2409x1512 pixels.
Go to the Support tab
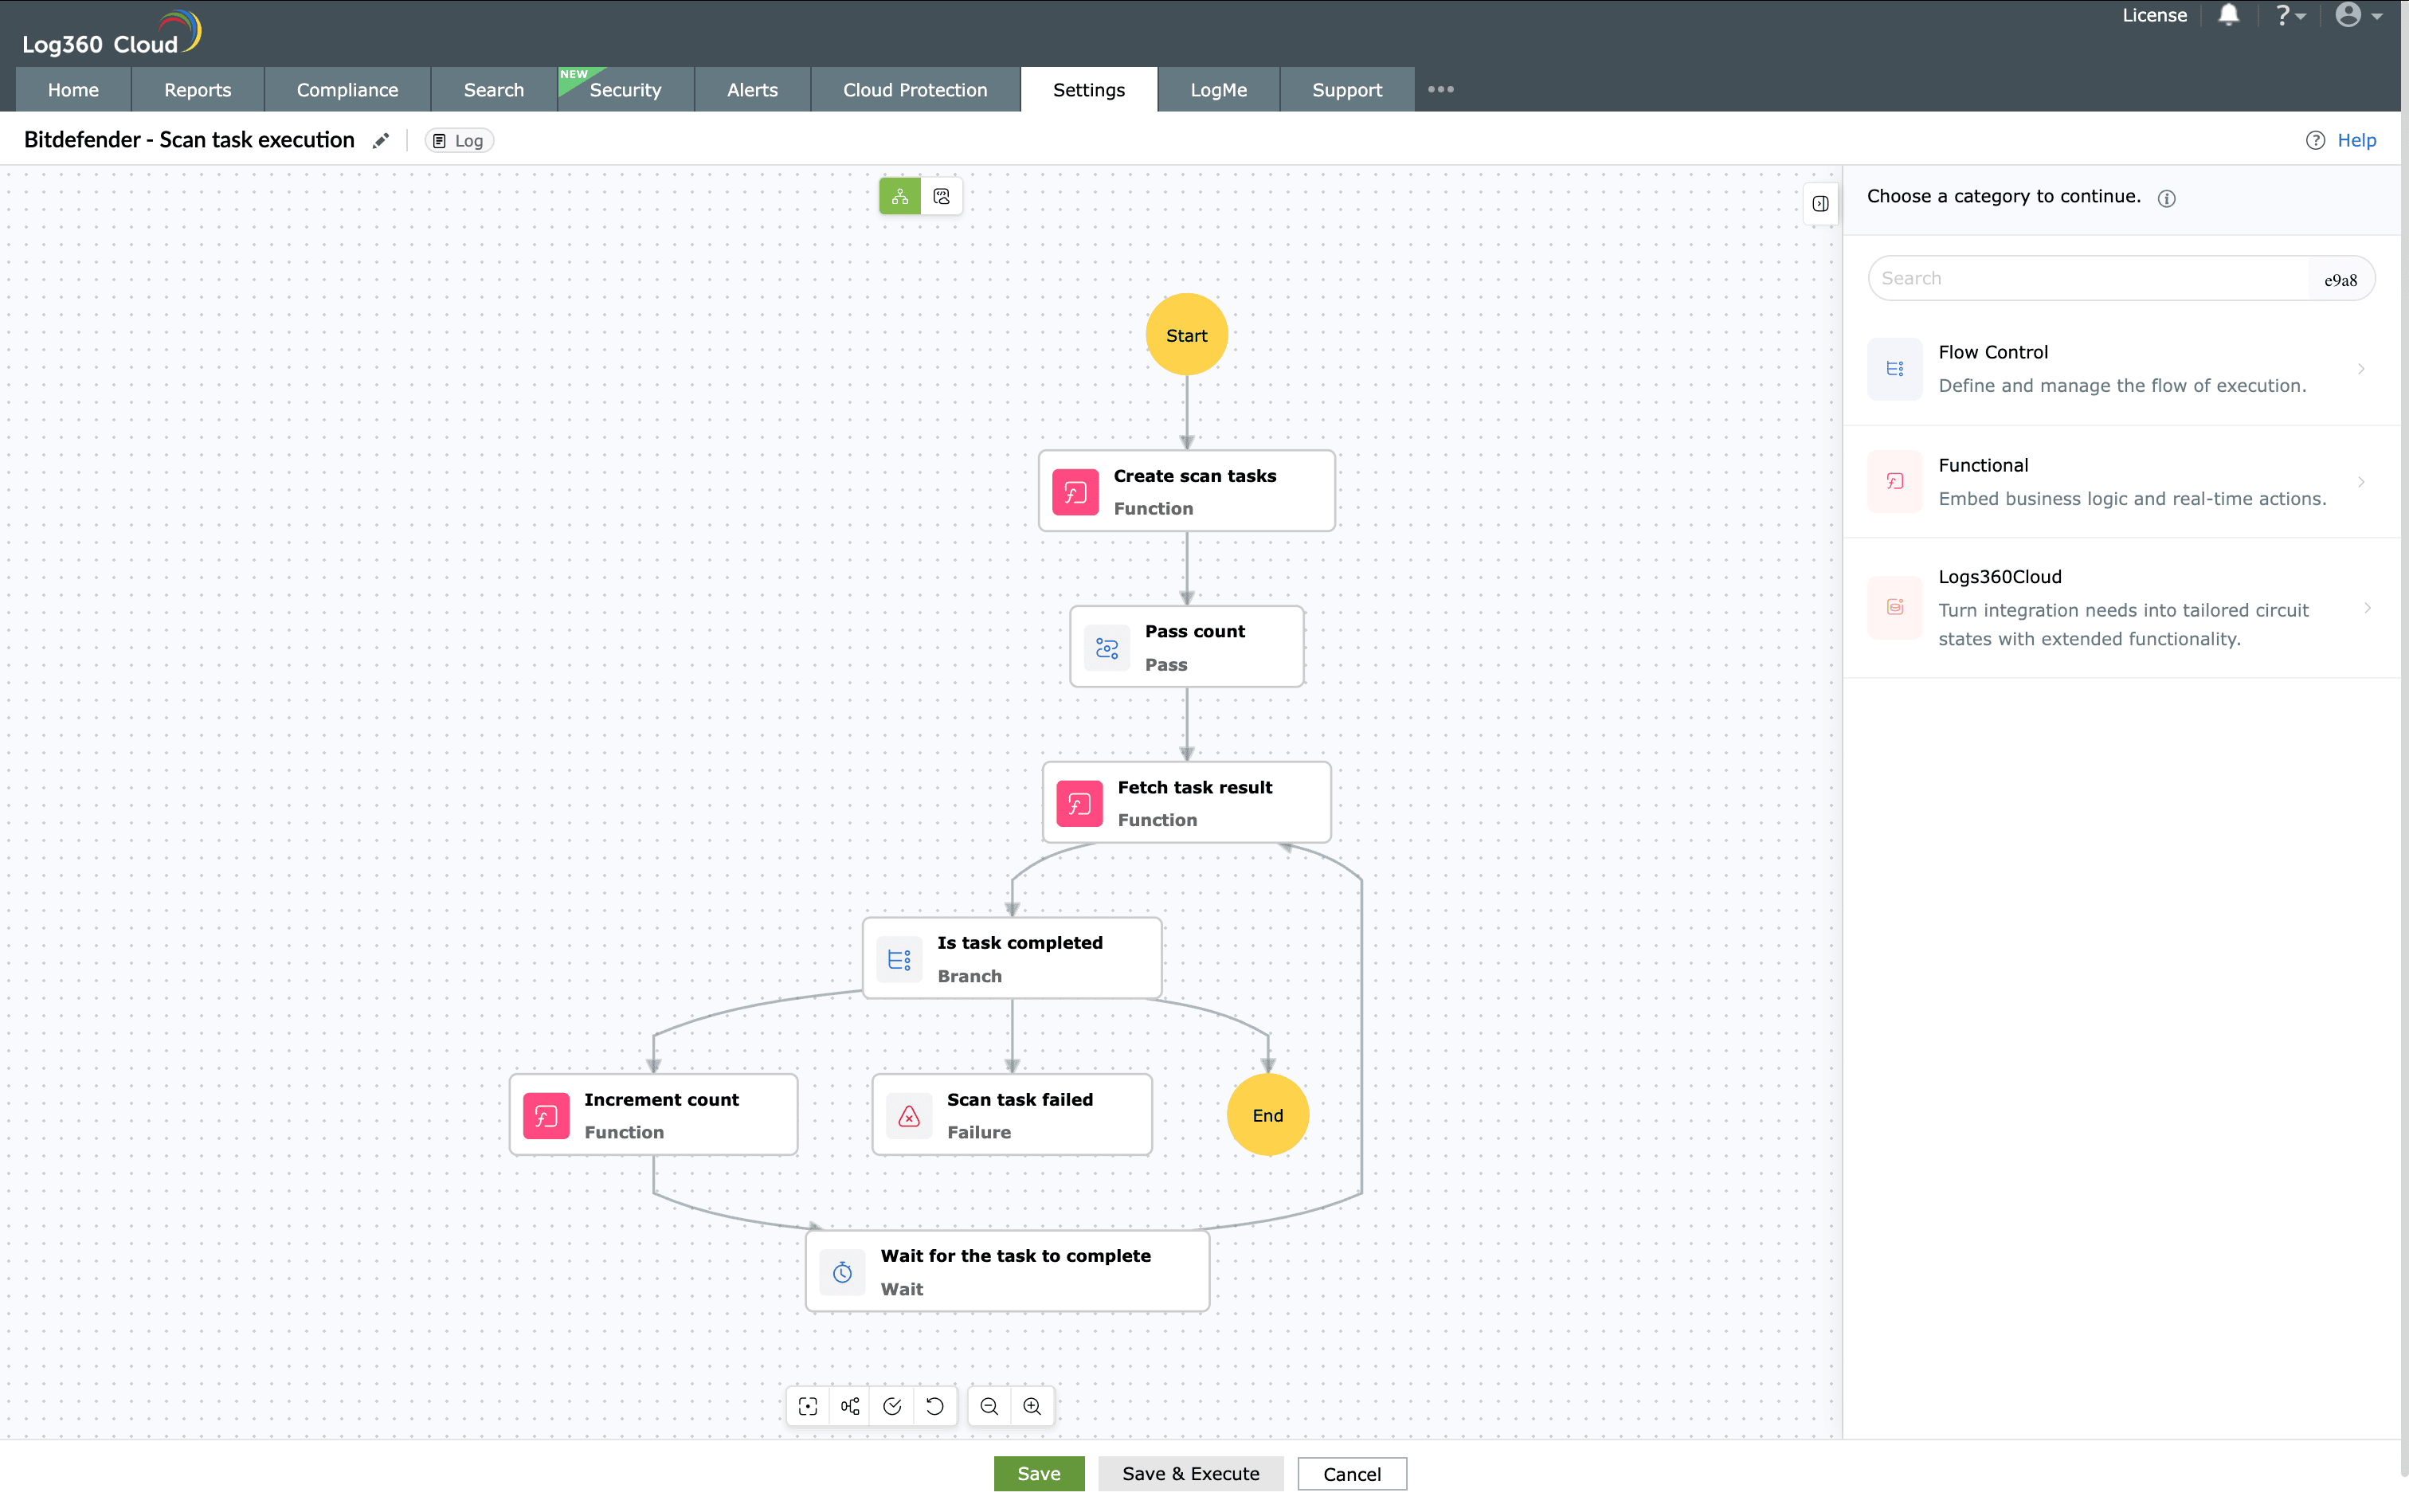click(1347, 89)
